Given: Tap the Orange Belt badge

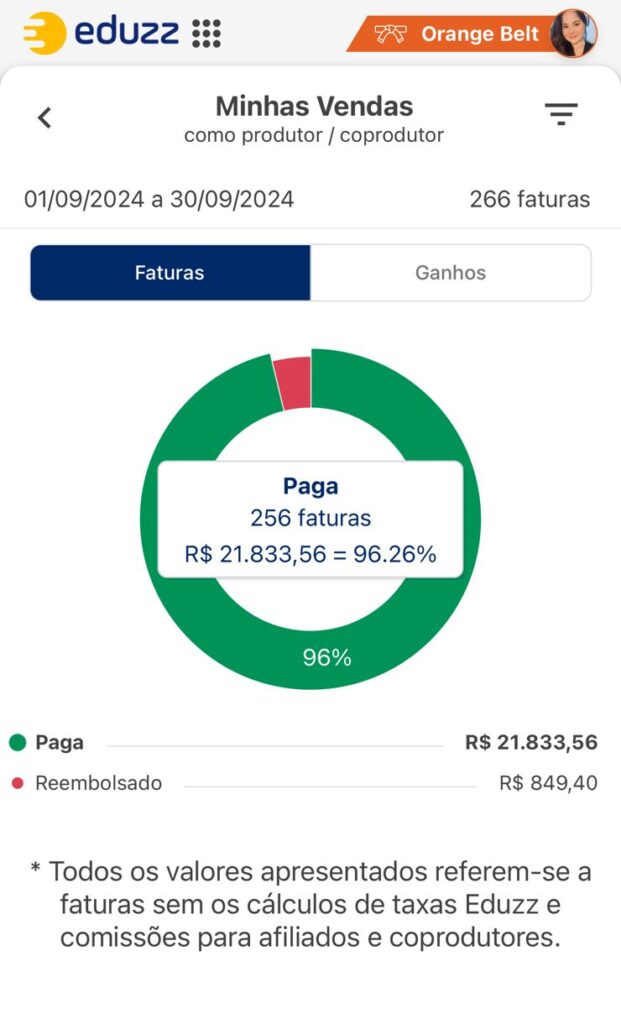Looking at the screenshot, I should 480,34.
